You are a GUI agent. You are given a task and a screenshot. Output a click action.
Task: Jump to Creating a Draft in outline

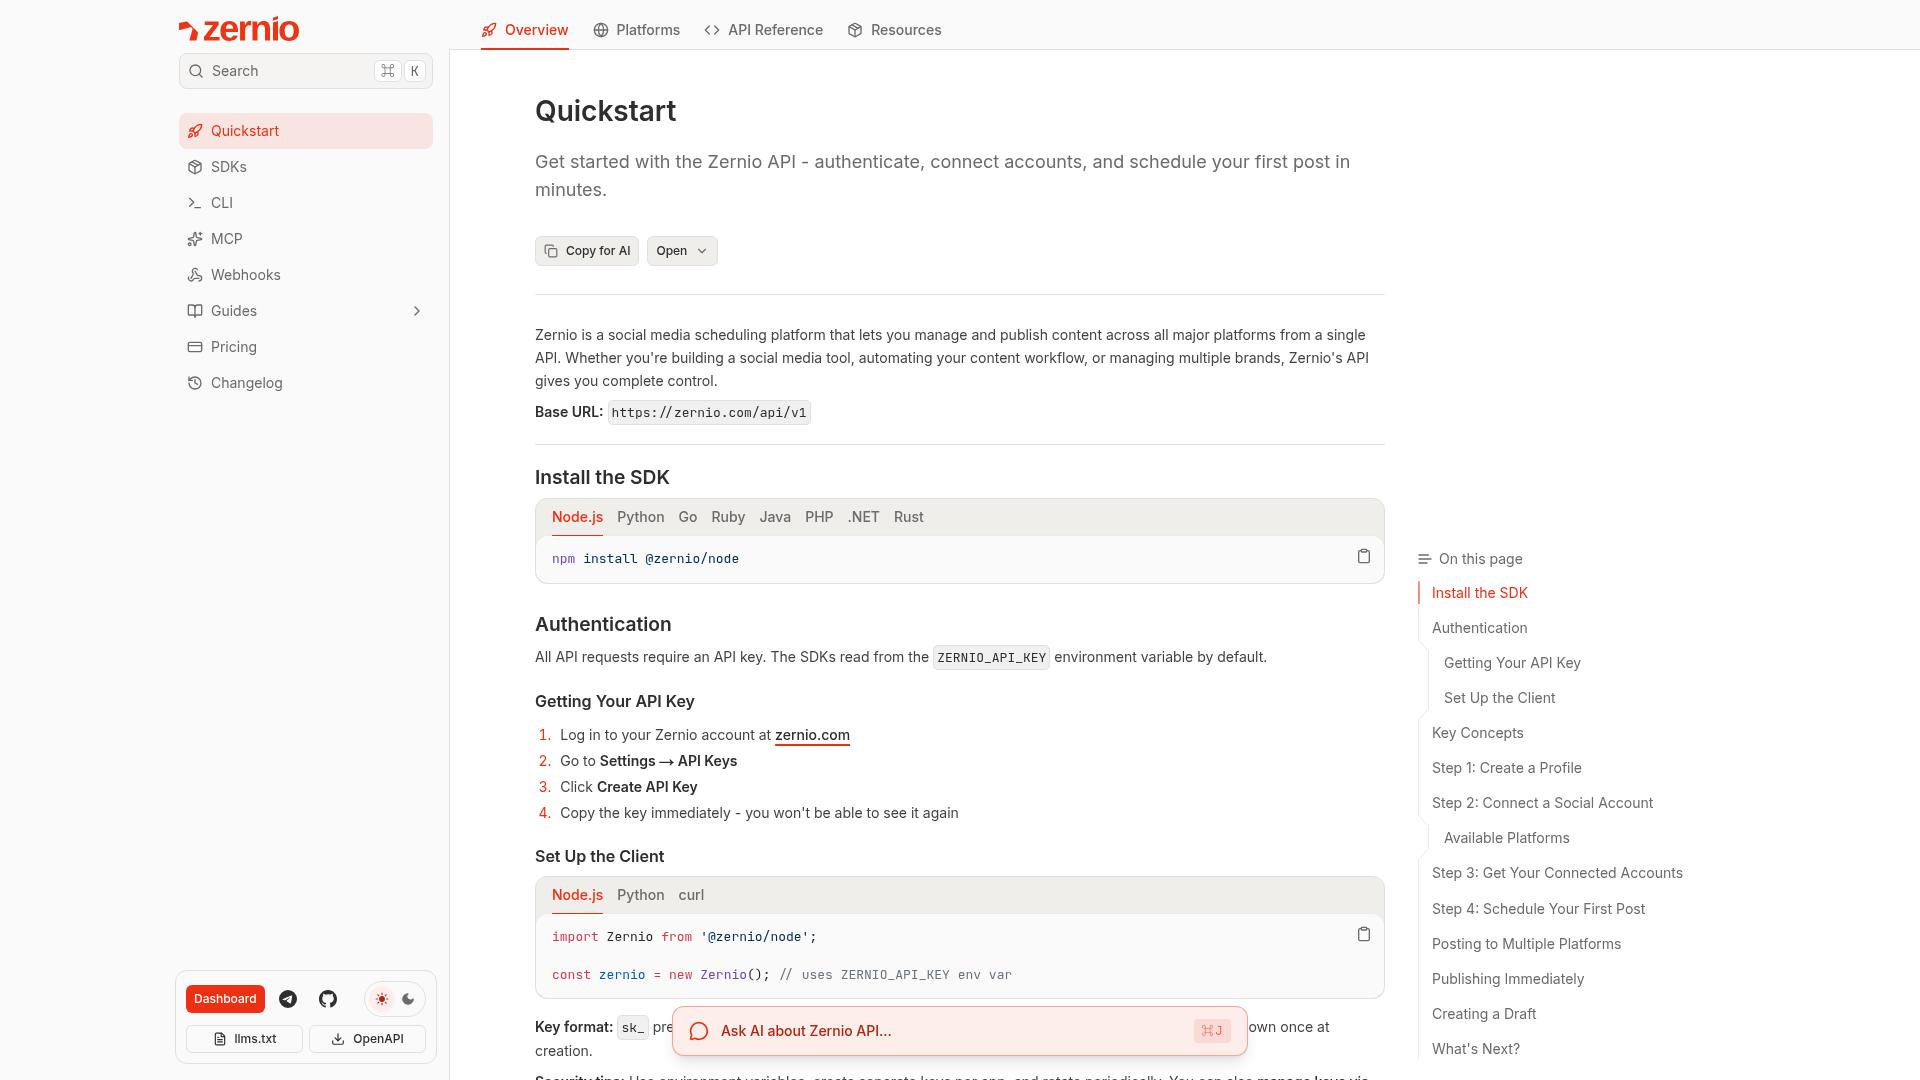1484,1014
